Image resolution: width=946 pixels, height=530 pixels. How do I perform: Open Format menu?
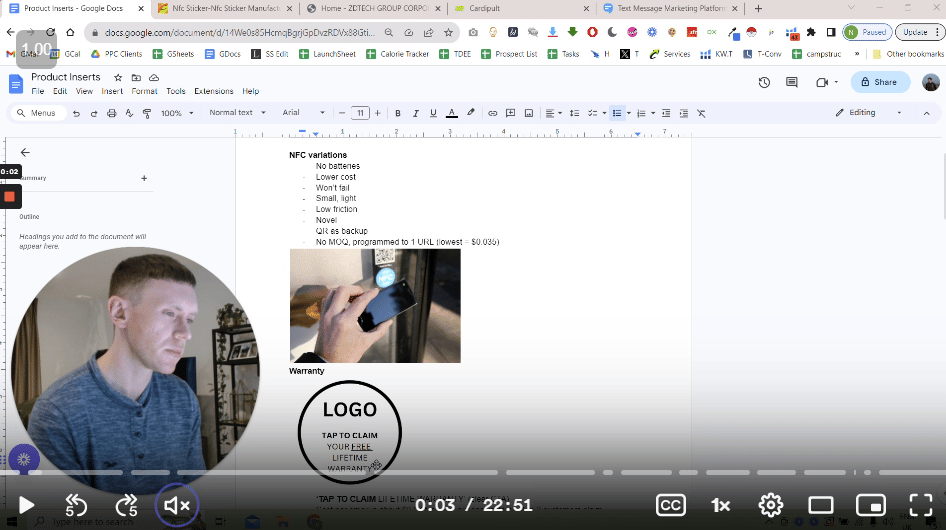(144, 91)
